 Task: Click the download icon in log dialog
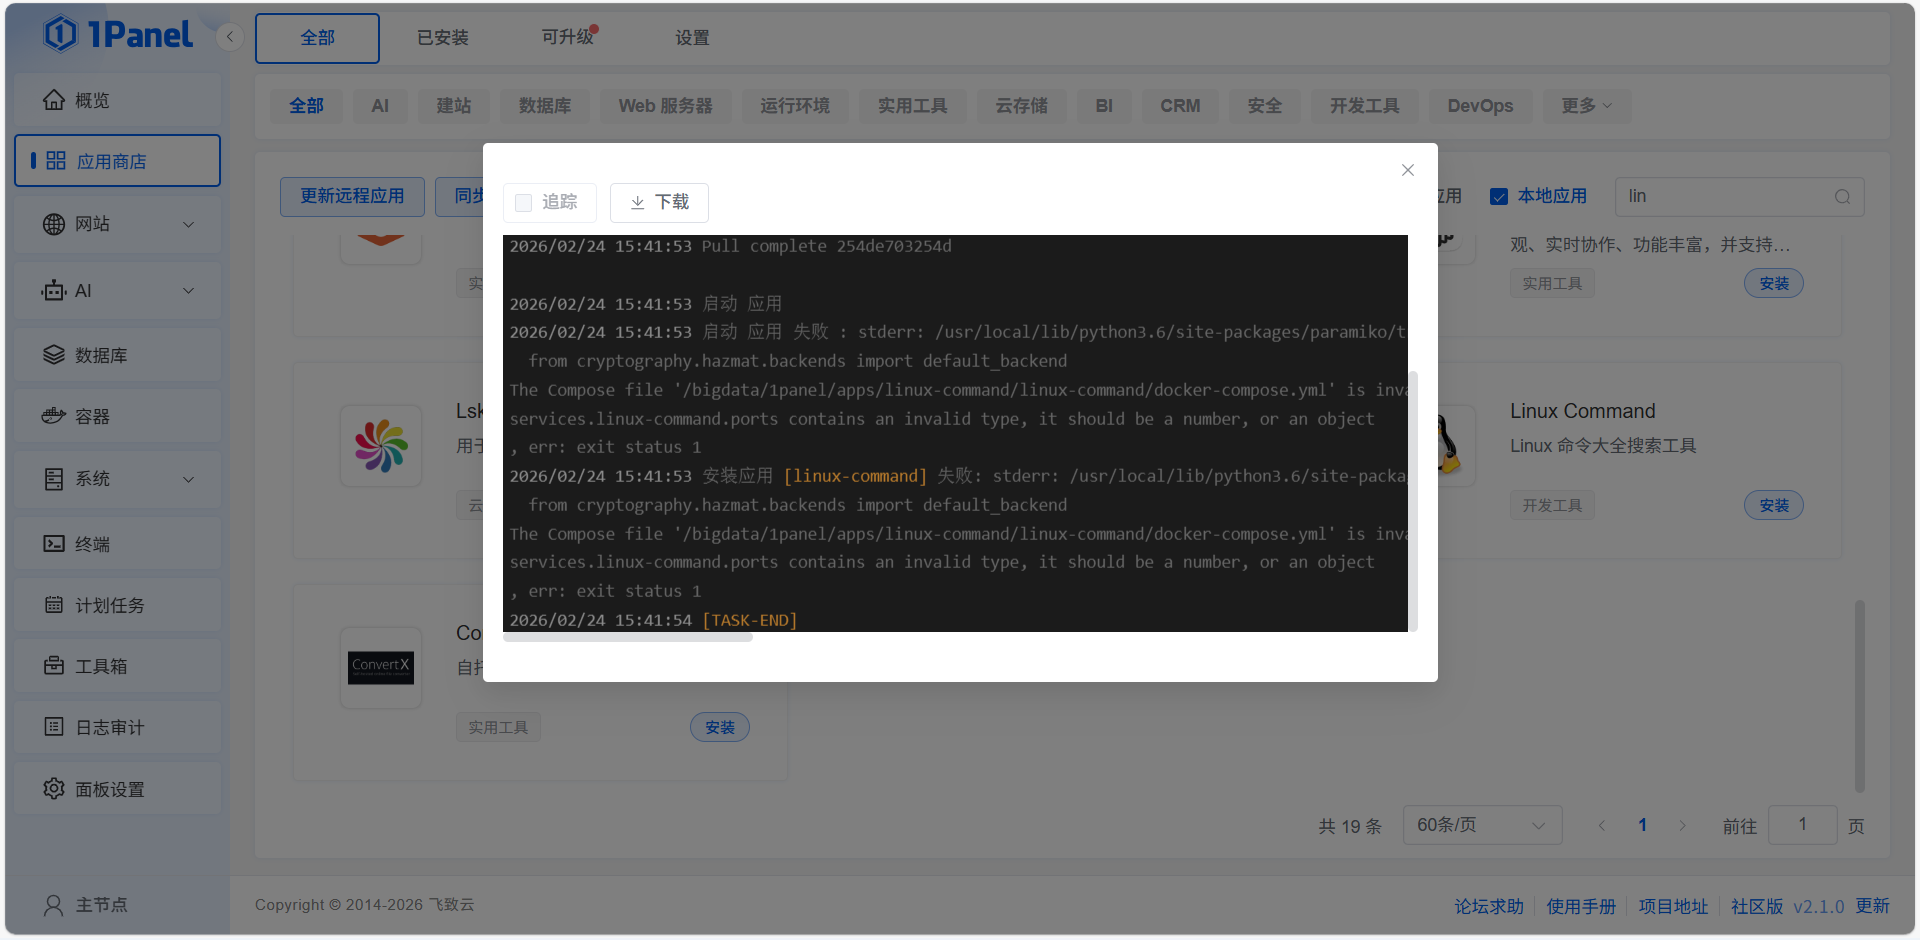click(637, 203)
